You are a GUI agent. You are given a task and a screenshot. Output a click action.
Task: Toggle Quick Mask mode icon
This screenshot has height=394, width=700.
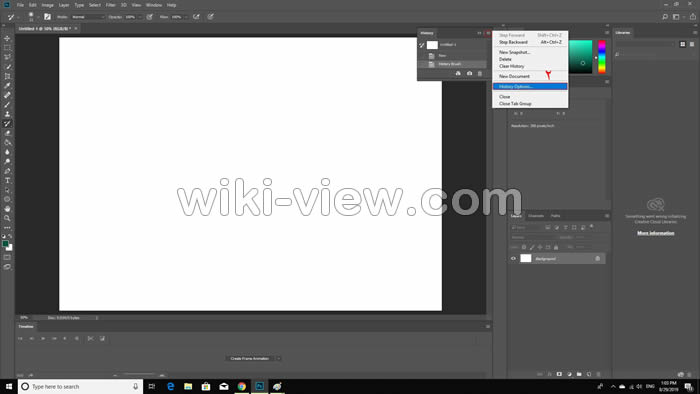click(x=7, y=257)
